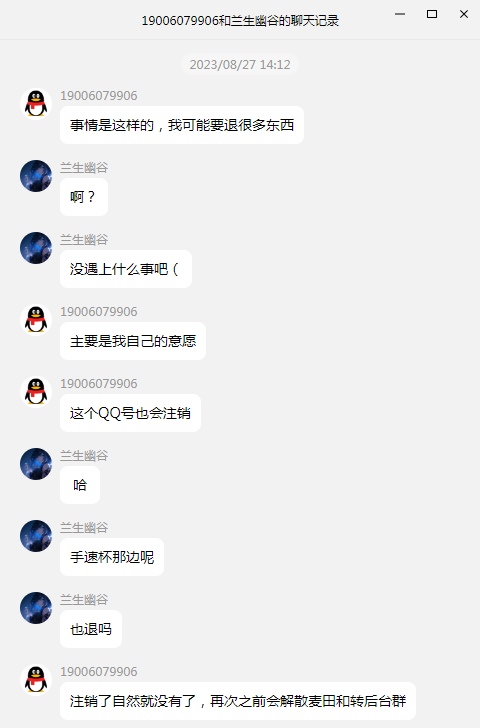Select message bubble 事情是这样的，我可能要退很多东西
This screenshot has height=728, width=480.
point(182,125)
